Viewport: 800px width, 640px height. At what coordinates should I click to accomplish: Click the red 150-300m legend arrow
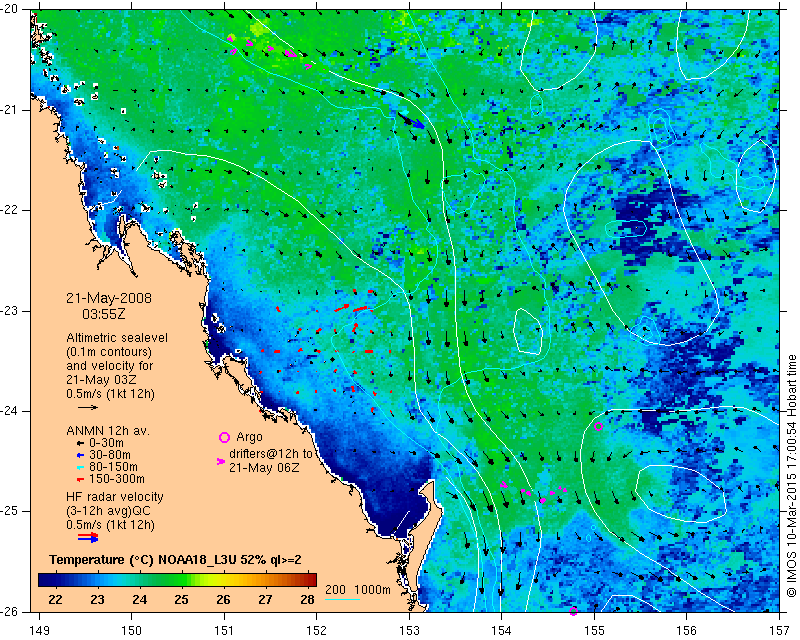pyautogui.click(x=80, y=479)
